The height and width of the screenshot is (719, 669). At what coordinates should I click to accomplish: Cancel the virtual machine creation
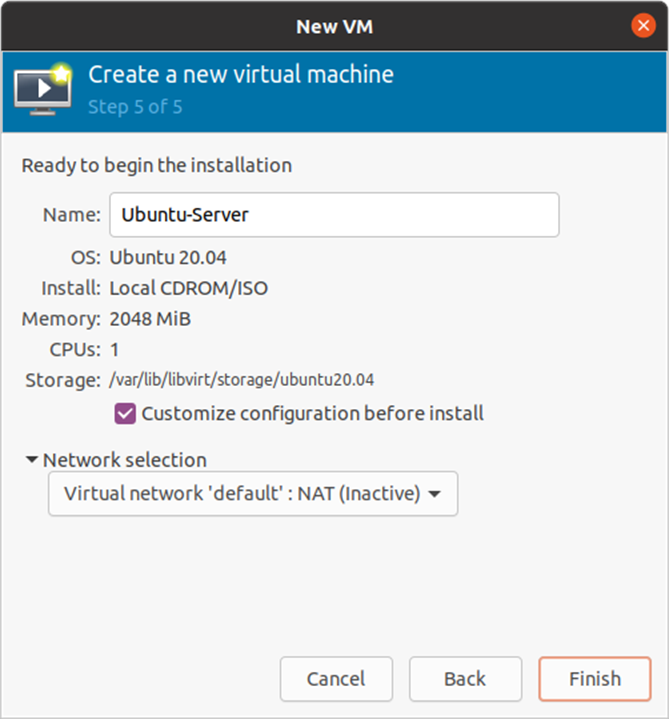click(336, 679)
